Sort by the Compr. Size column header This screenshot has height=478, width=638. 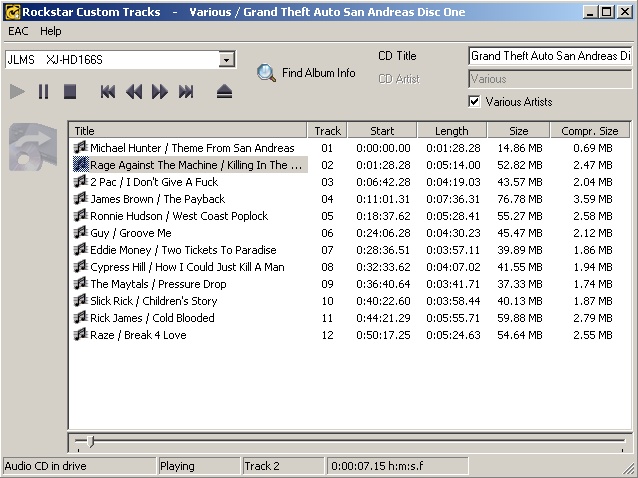click(x=590, y=131)
